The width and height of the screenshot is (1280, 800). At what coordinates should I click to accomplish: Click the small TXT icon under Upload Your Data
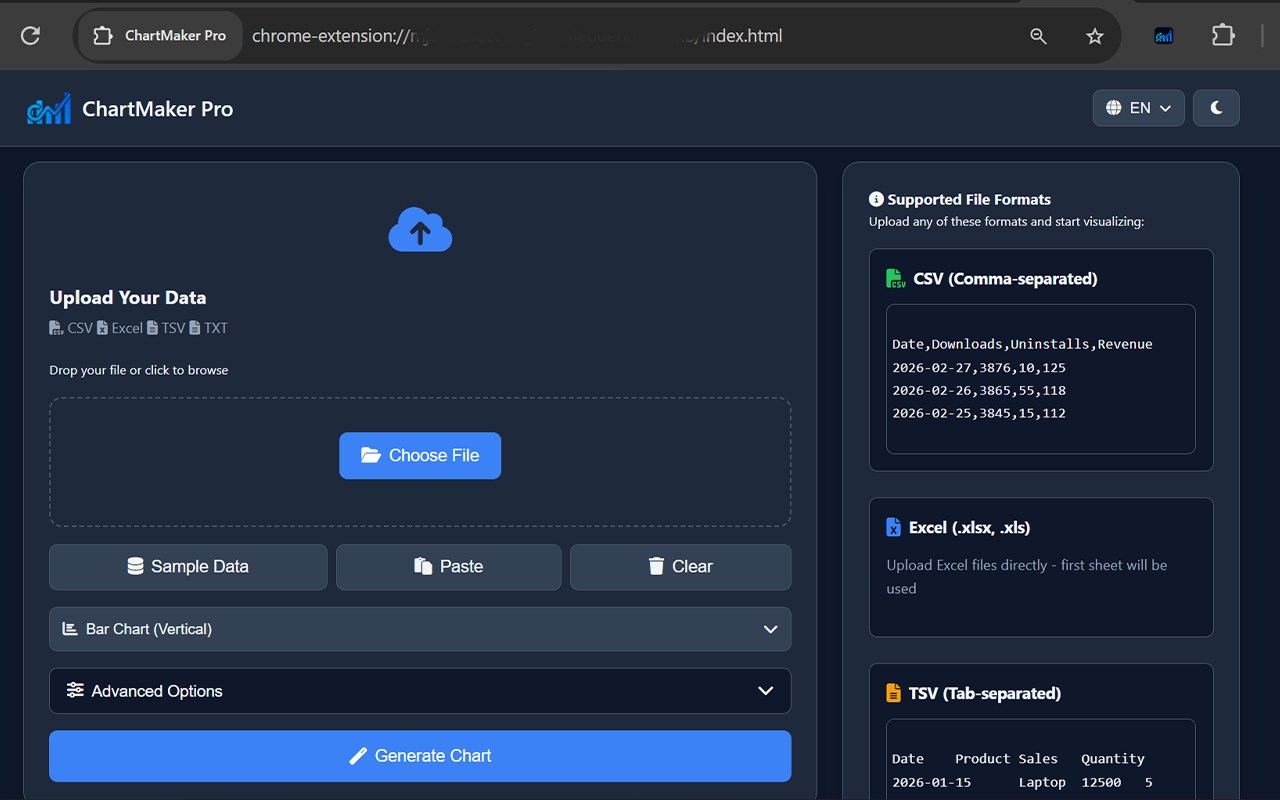point(195,328)
